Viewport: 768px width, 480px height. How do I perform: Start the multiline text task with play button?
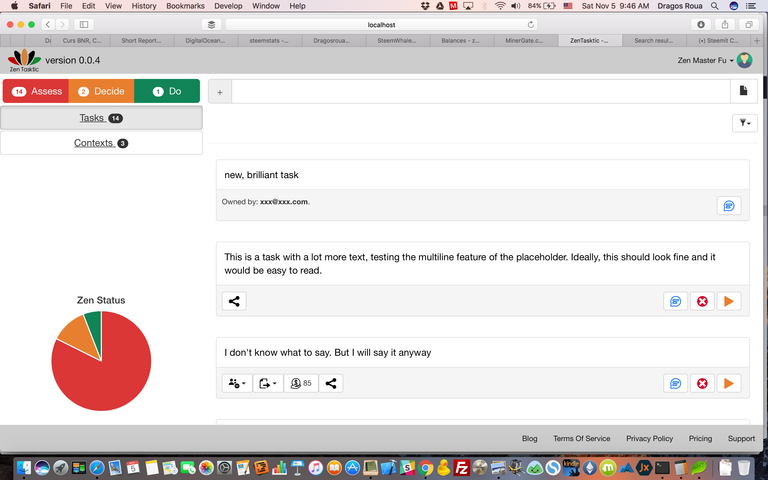click(x=729, y=301)
